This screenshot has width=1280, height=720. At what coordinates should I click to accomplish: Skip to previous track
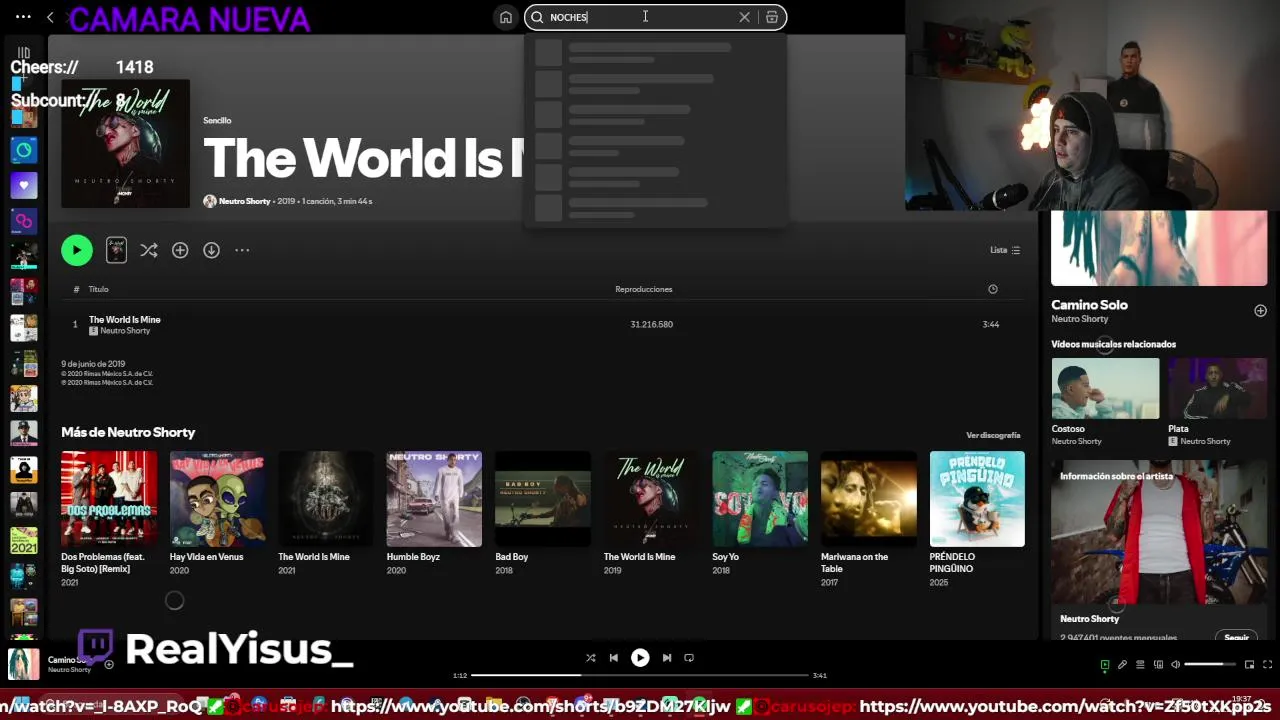click(613, 658)
